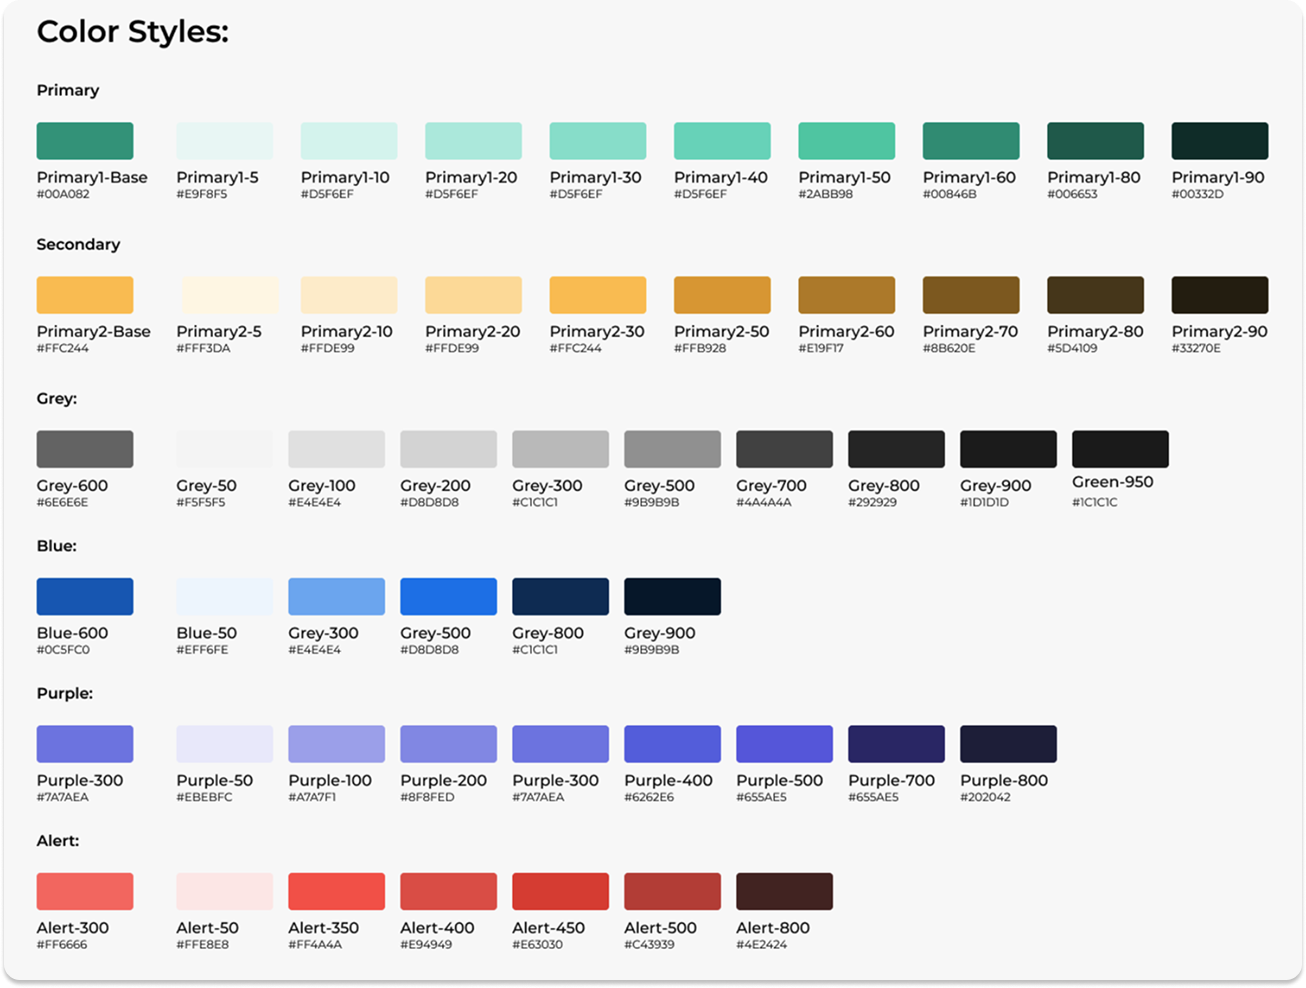This screenshot has height=988, width=1306.
Task: Select the Primary1-60 color swatch
Action: coord(971,141)
